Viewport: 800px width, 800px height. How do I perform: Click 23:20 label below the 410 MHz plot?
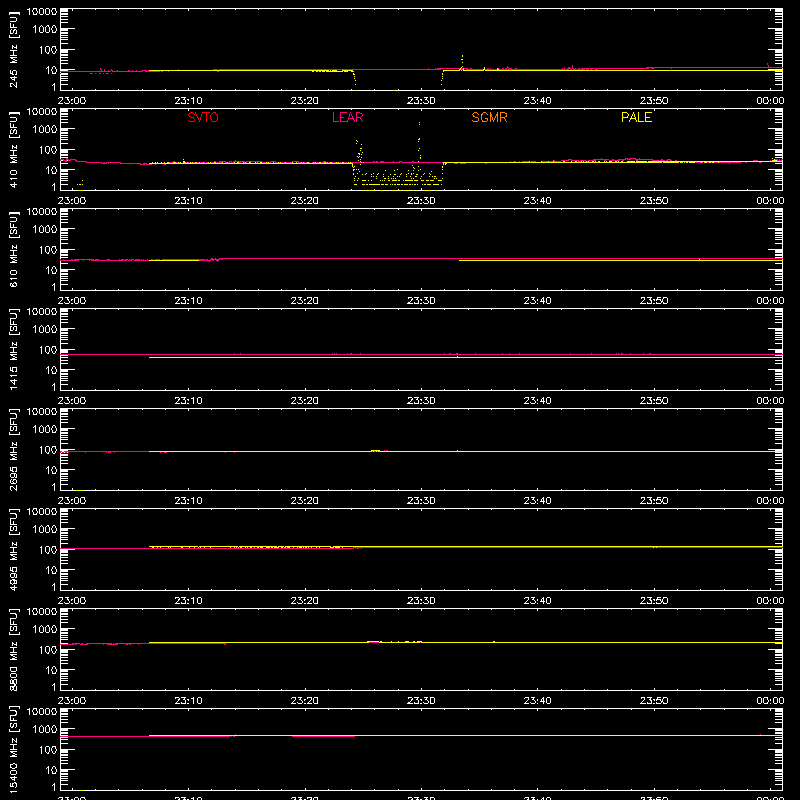305,201
